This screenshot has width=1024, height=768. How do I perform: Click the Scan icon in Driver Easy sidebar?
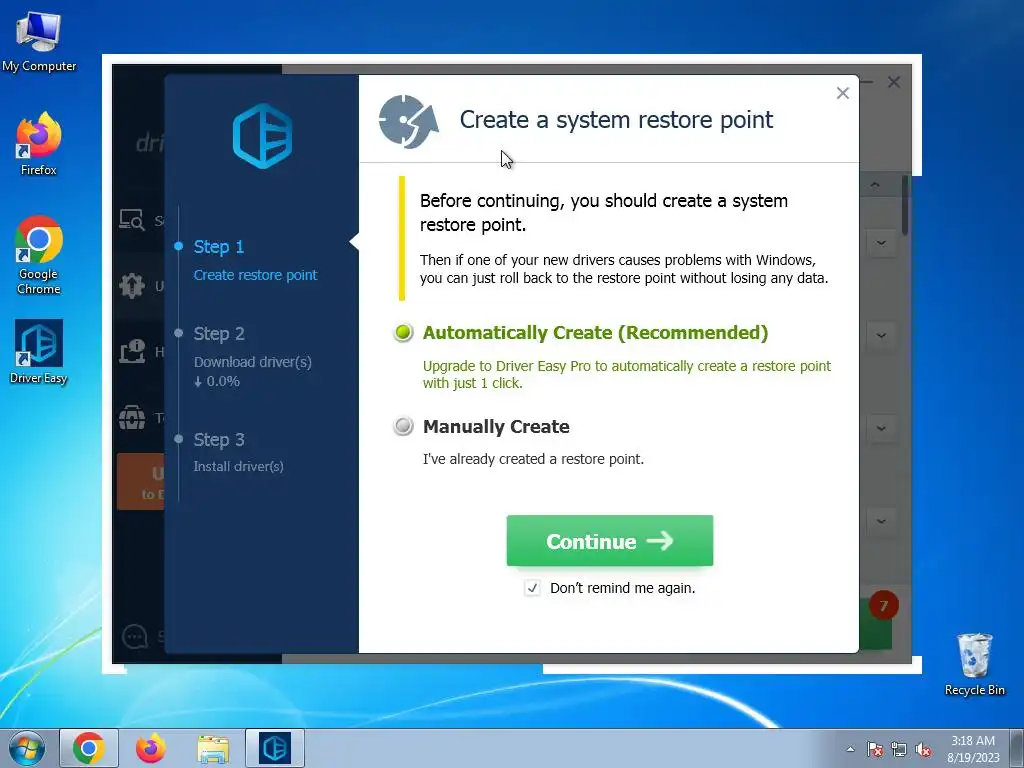pos(132,220)
